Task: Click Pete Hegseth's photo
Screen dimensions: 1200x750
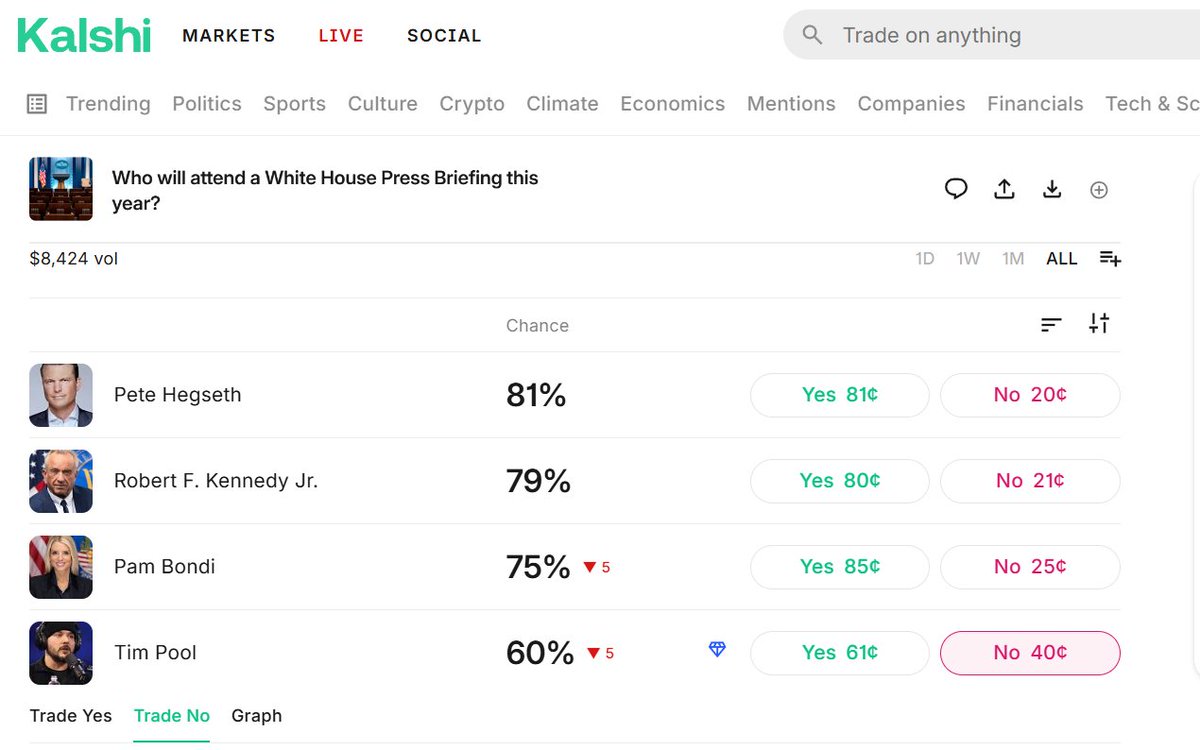Action: point(61,395)
